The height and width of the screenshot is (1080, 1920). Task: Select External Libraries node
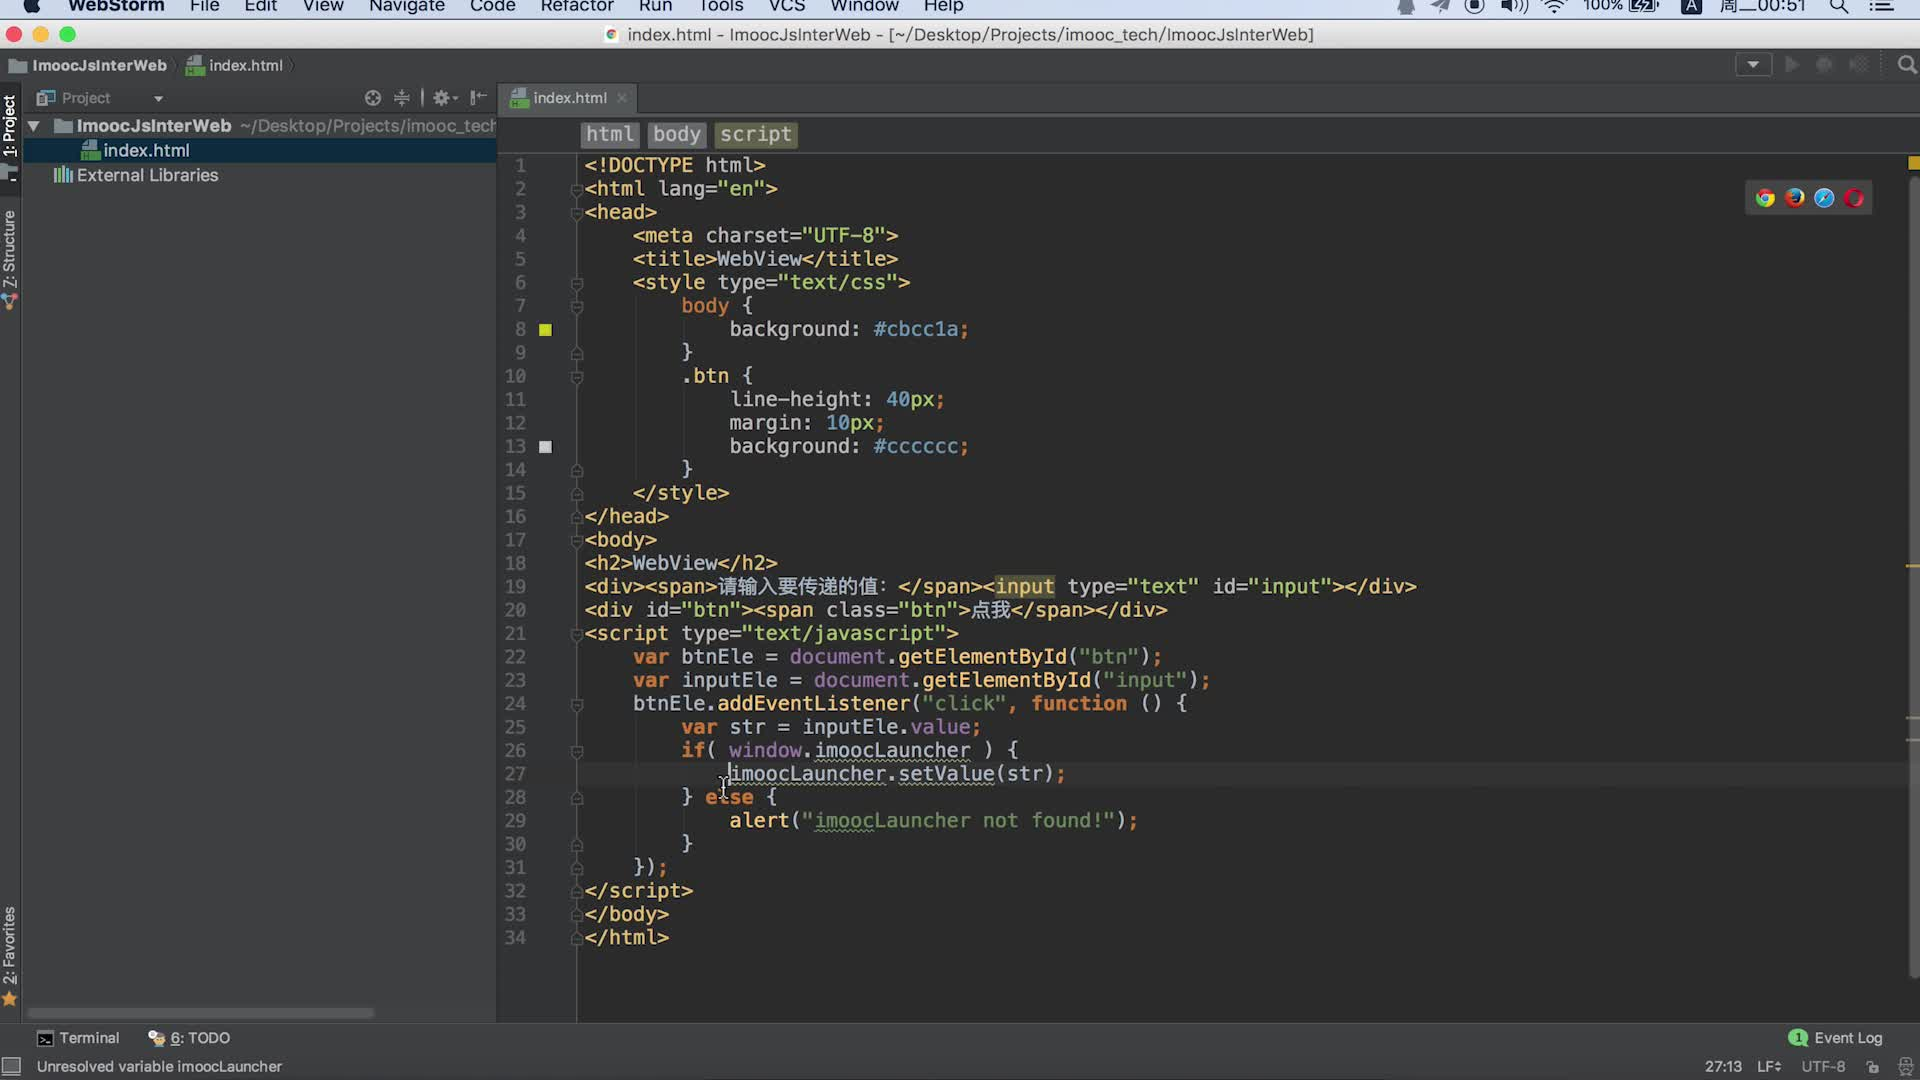[x=135, y=175]
